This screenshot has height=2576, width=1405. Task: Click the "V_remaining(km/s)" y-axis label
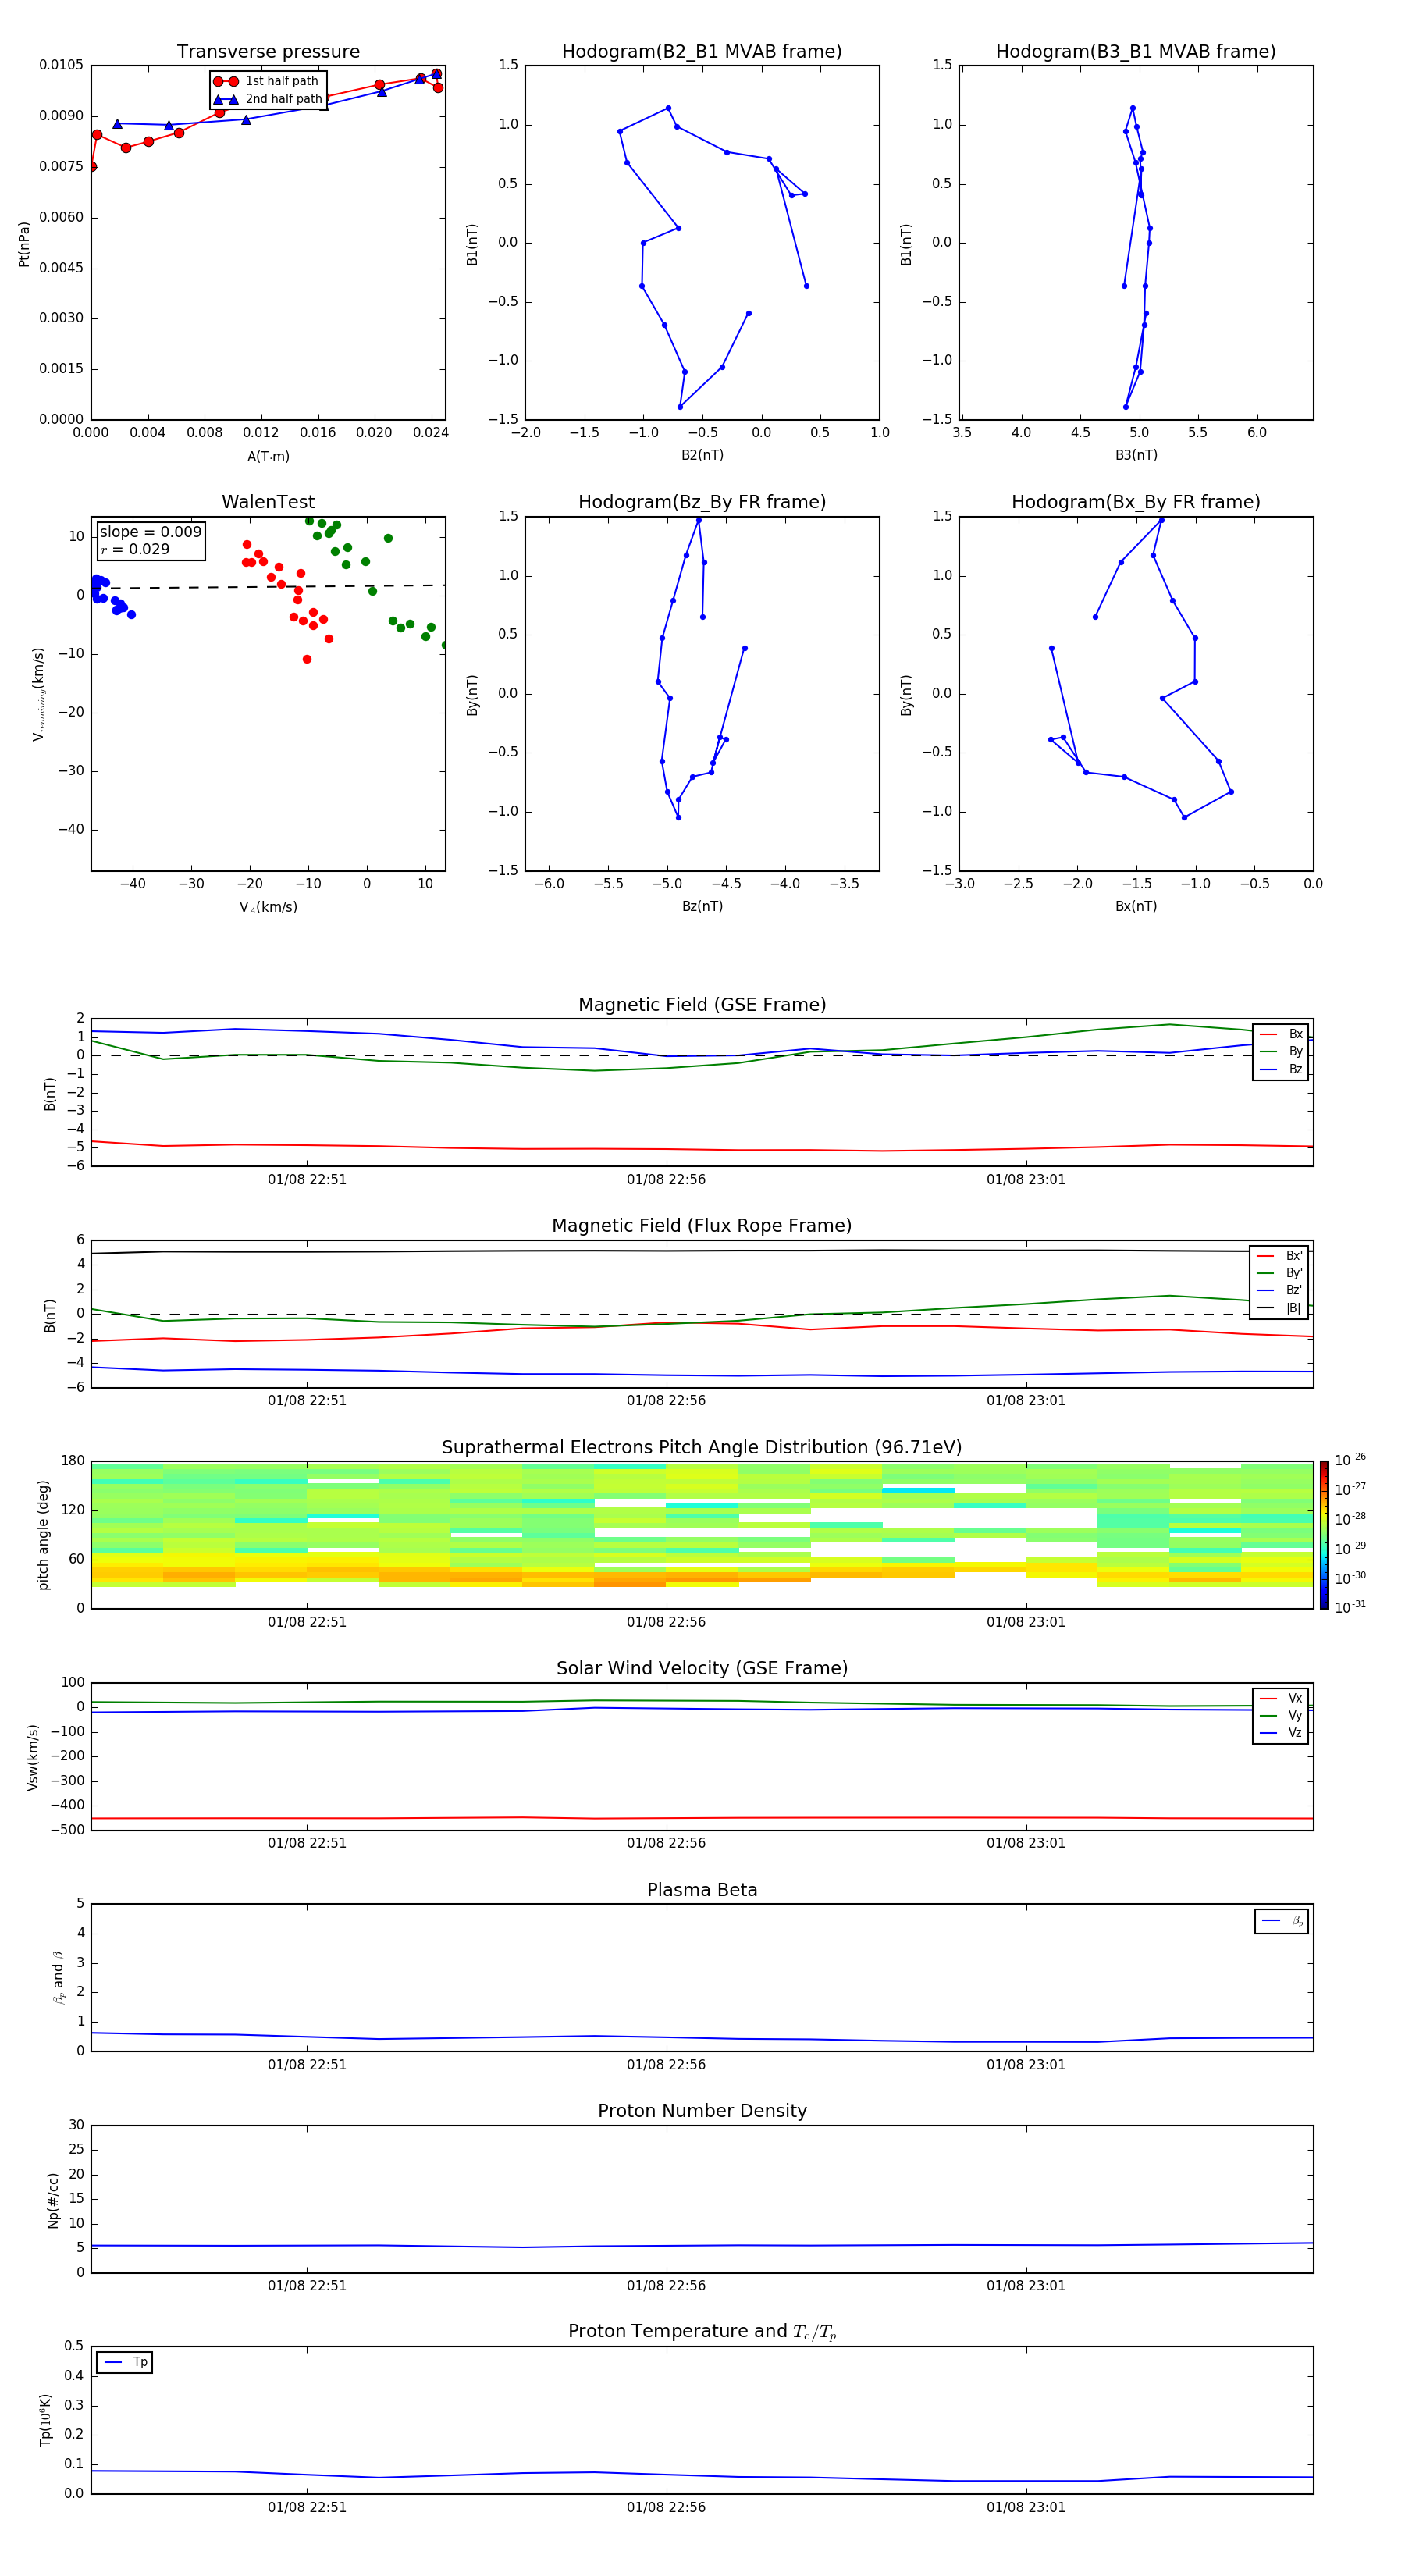(x=38, y=694)
